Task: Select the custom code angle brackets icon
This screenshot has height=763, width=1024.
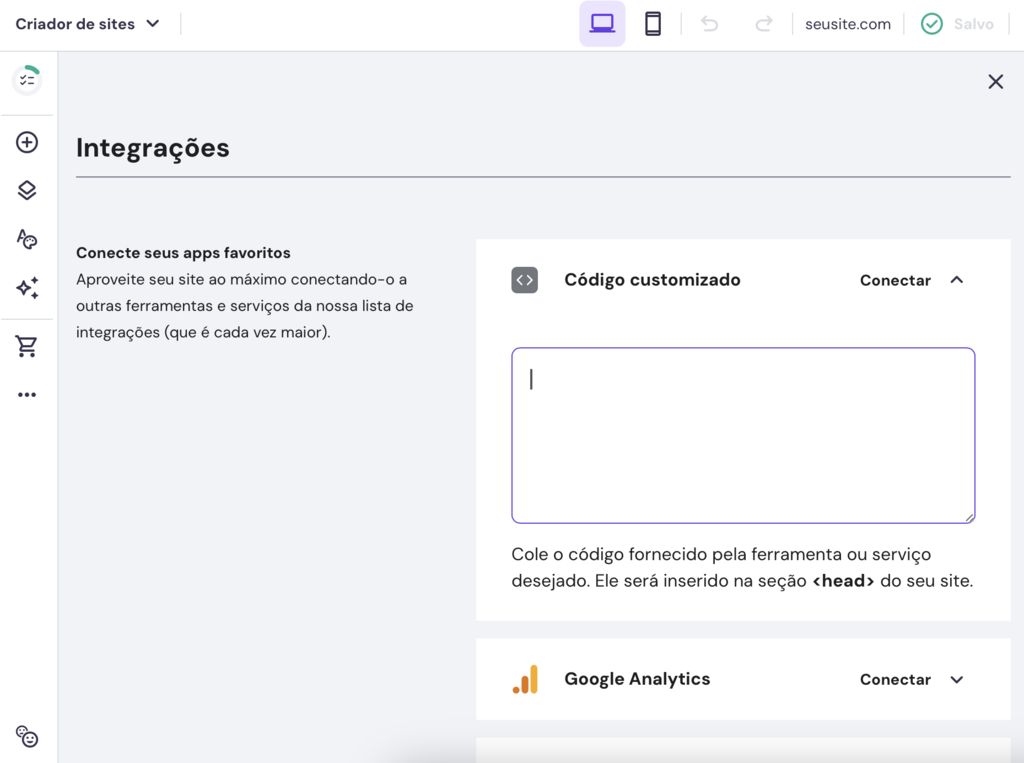Action: click(x=524, y=280)
